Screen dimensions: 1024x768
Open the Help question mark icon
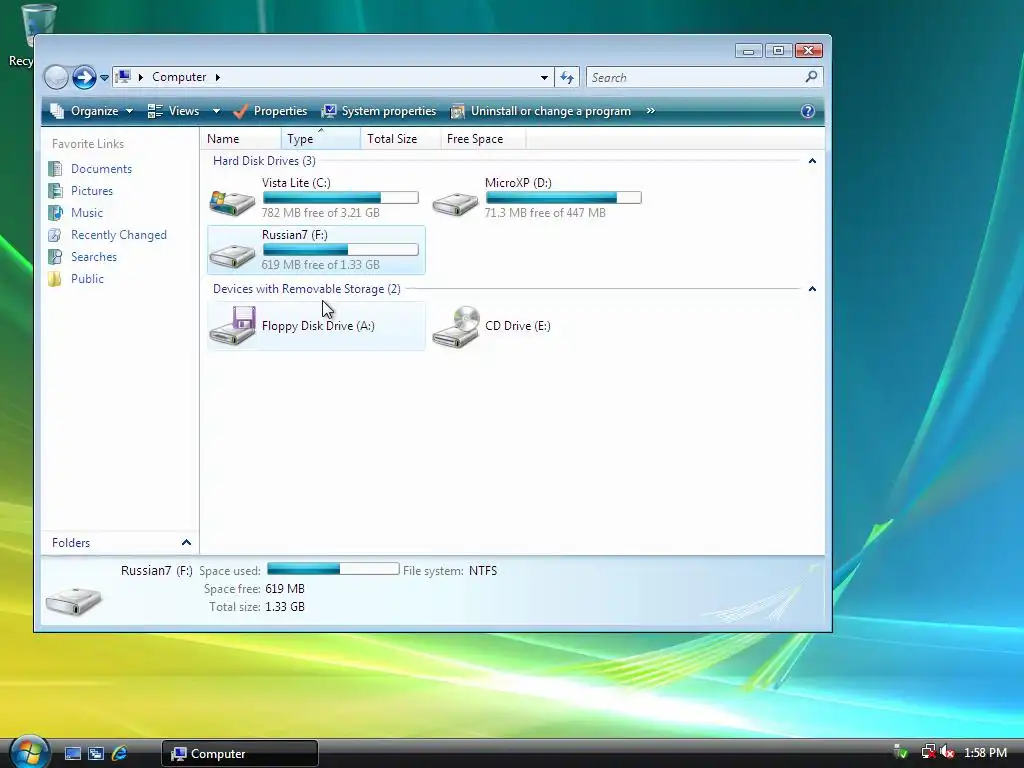[x=808, y=111]
